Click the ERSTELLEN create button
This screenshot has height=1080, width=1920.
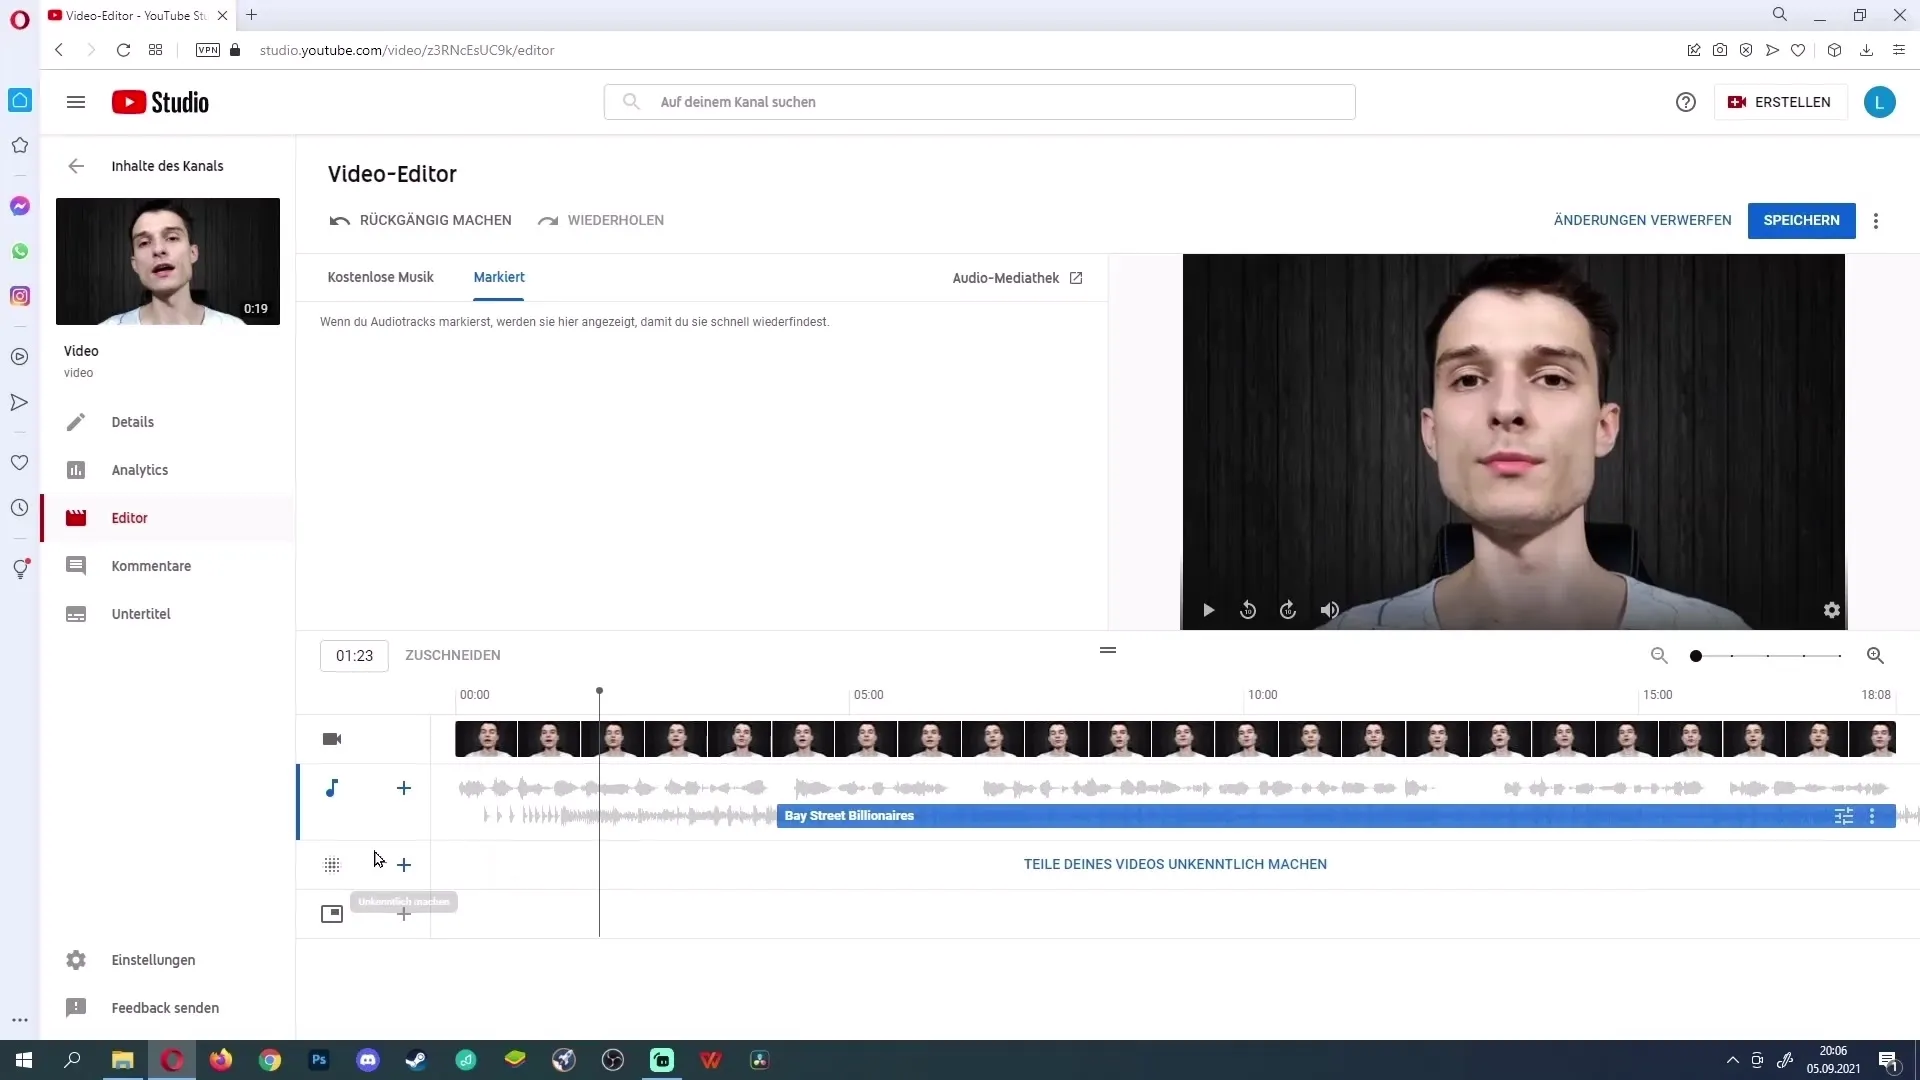pos(1780,102)
